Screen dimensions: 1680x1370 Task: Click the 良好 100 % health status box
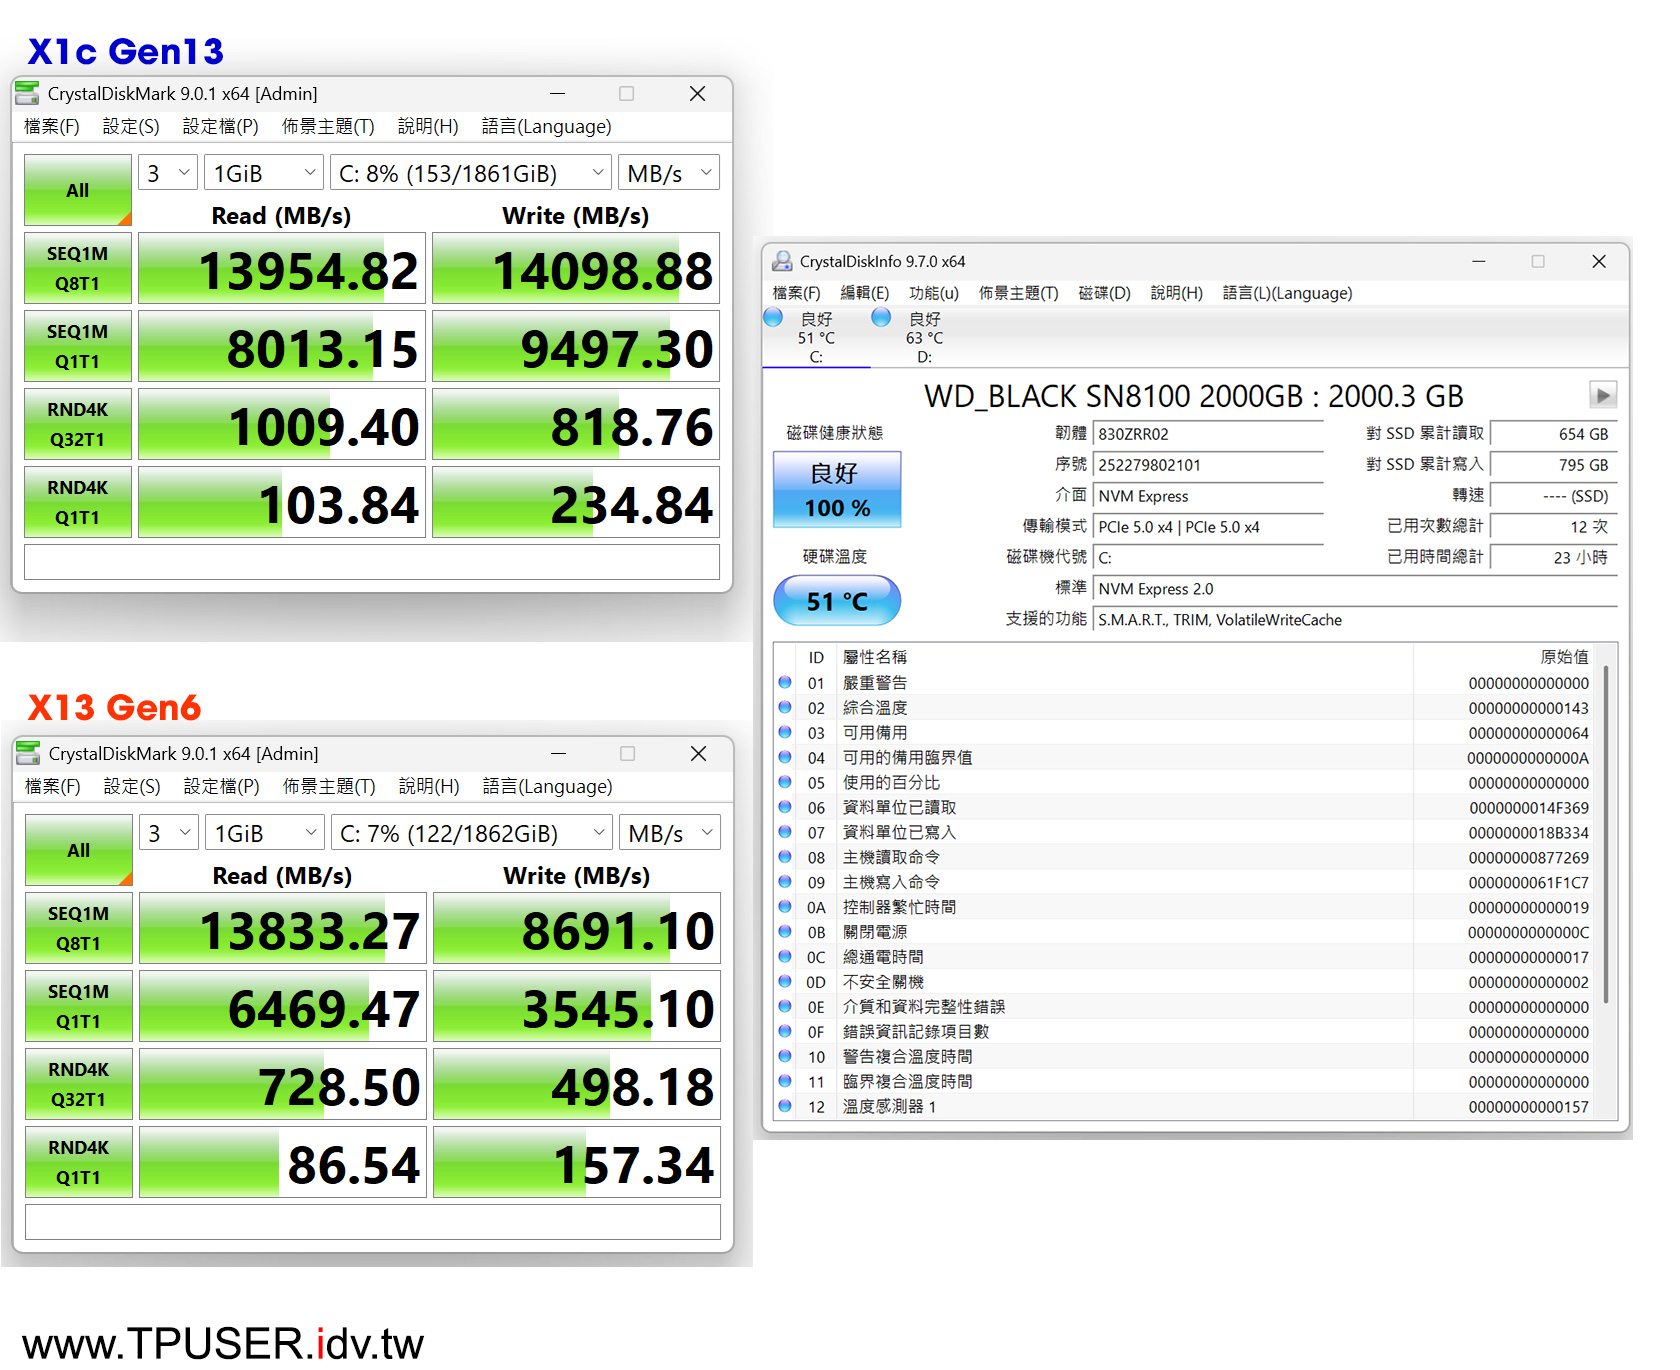(837, 490)
